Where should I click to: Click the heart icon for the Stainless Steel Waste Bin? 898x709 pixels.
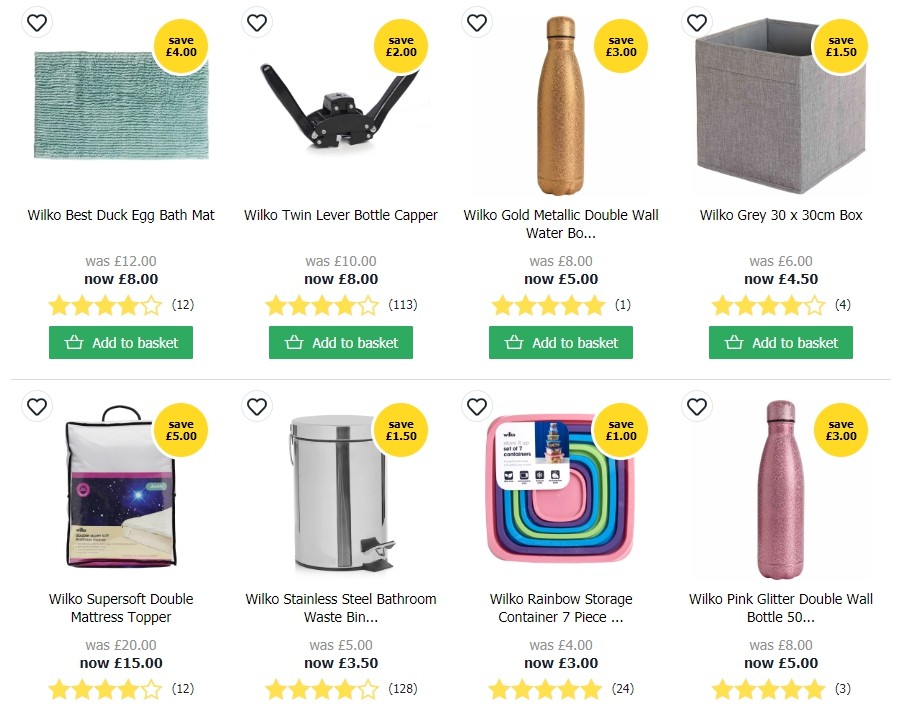pos(257,407)
